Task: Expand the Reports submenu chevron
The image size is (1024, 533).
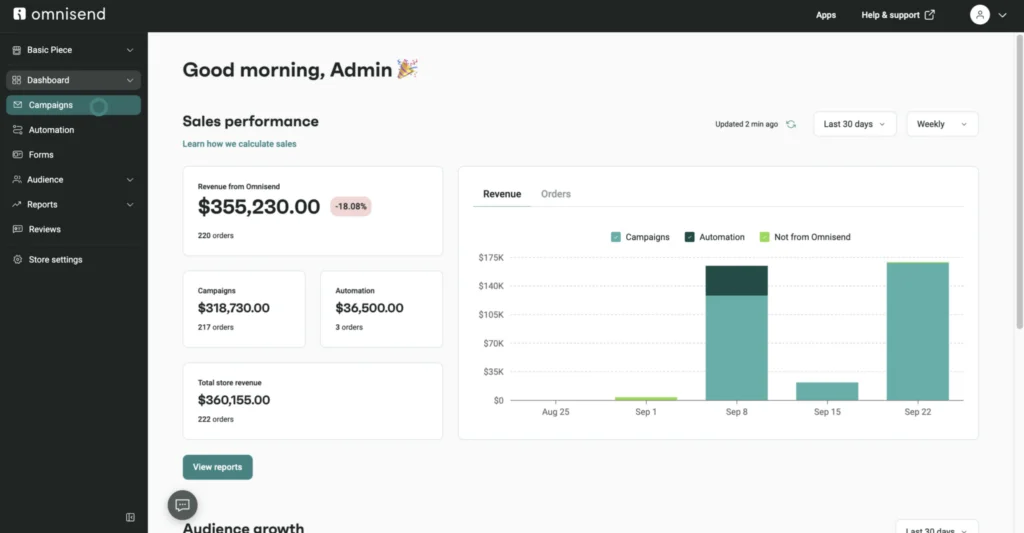Action: [x=130, y=204]
